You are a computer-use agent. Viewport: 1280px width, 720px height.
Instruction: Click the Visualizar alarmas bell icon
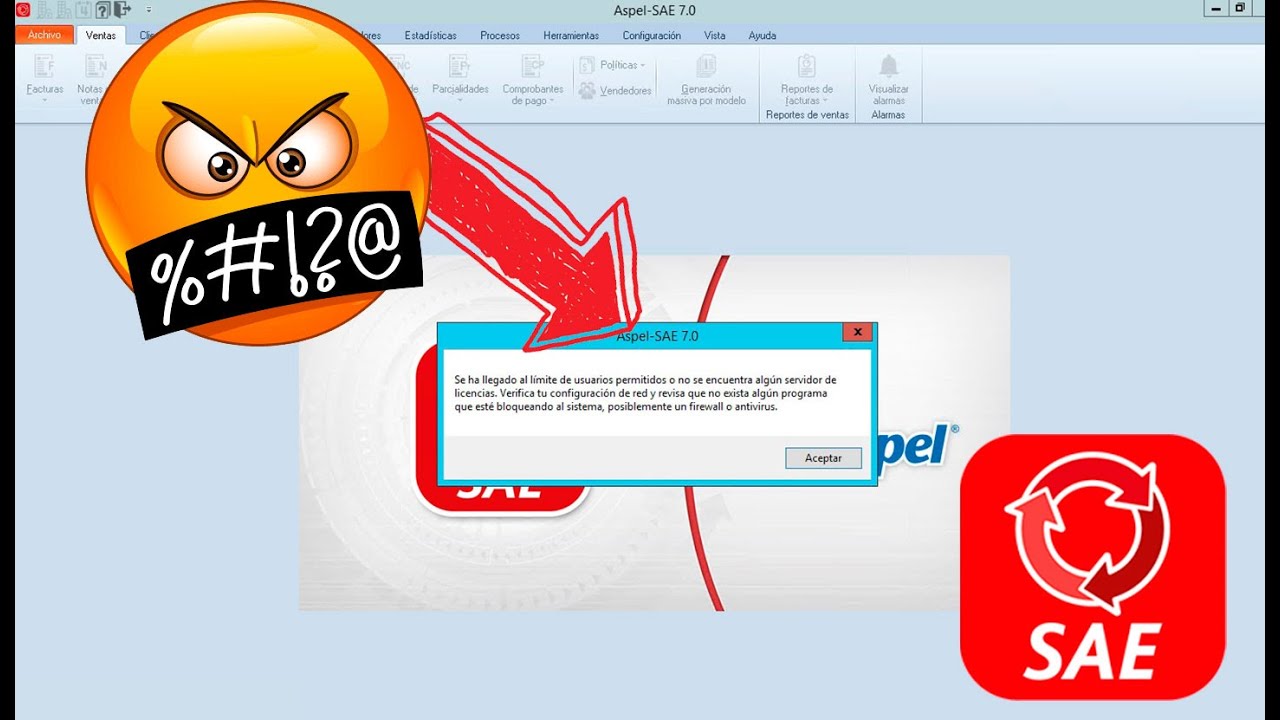pos(888,67)
